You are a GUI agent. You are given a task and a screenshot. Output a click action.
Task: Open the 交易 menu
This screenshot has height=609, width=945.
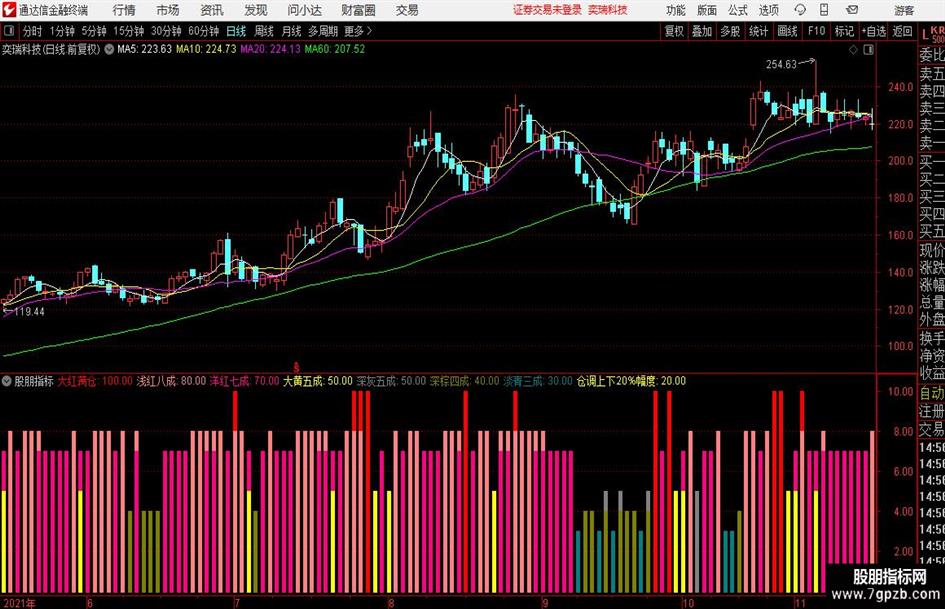(x=407, y=10)
